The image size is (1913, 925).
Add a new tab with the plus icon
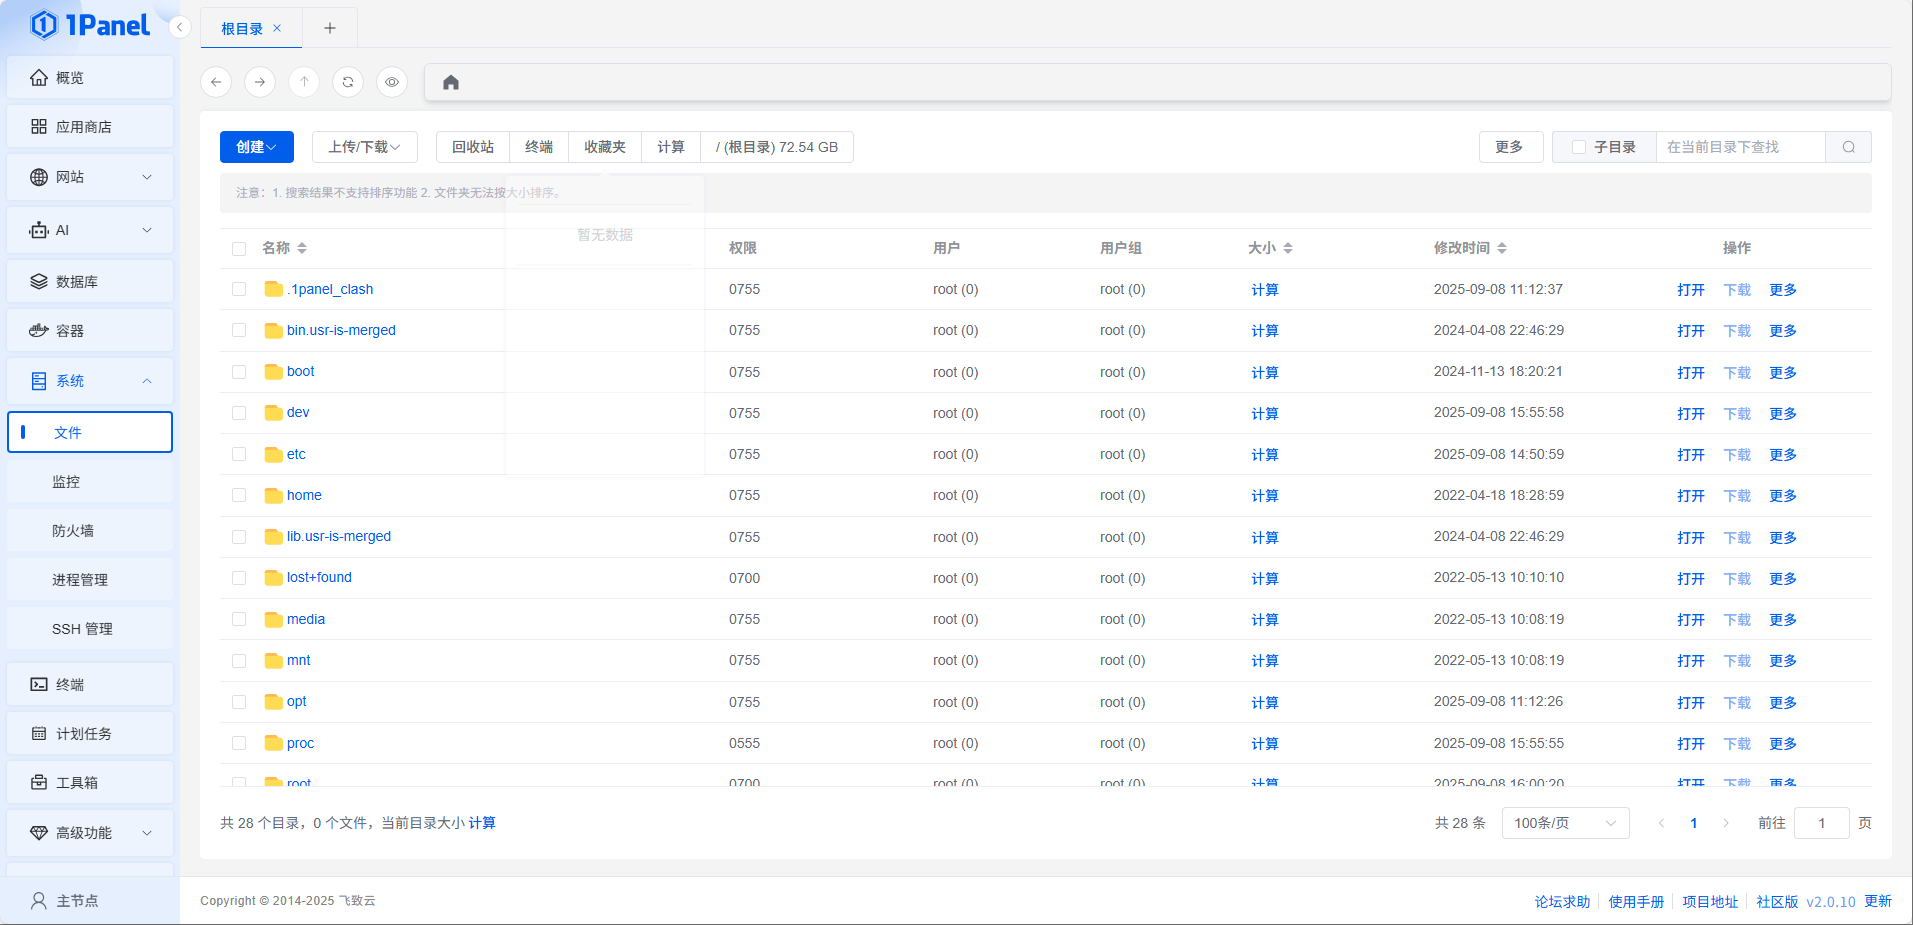pyautogui.click(x=330, y=28)
